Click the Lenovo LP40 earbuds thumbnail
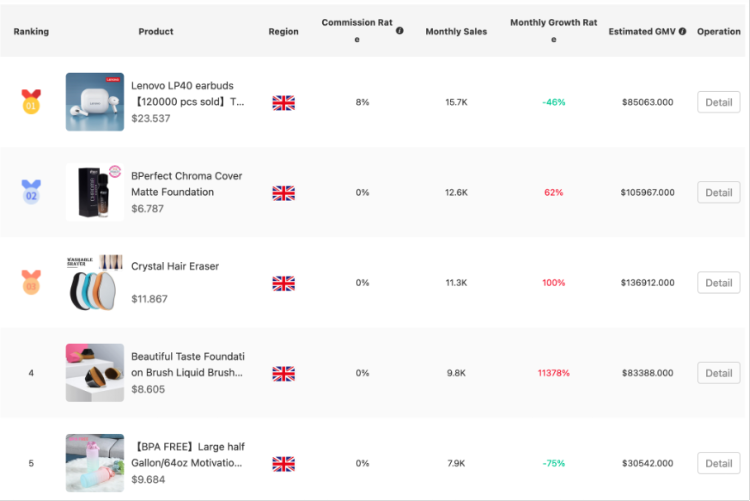This screenshot has width=750, height=501. (x=95, y=102)
